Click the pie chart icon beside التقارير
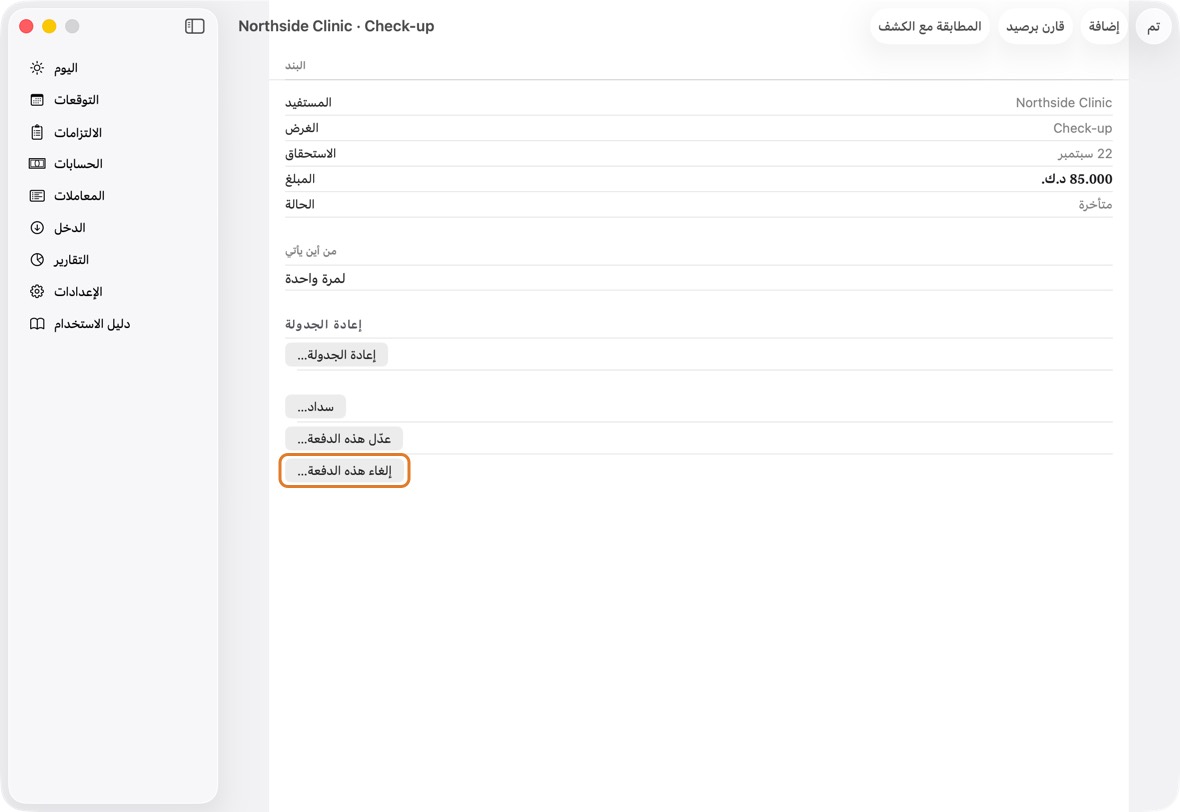 click(x=37, y=260)
